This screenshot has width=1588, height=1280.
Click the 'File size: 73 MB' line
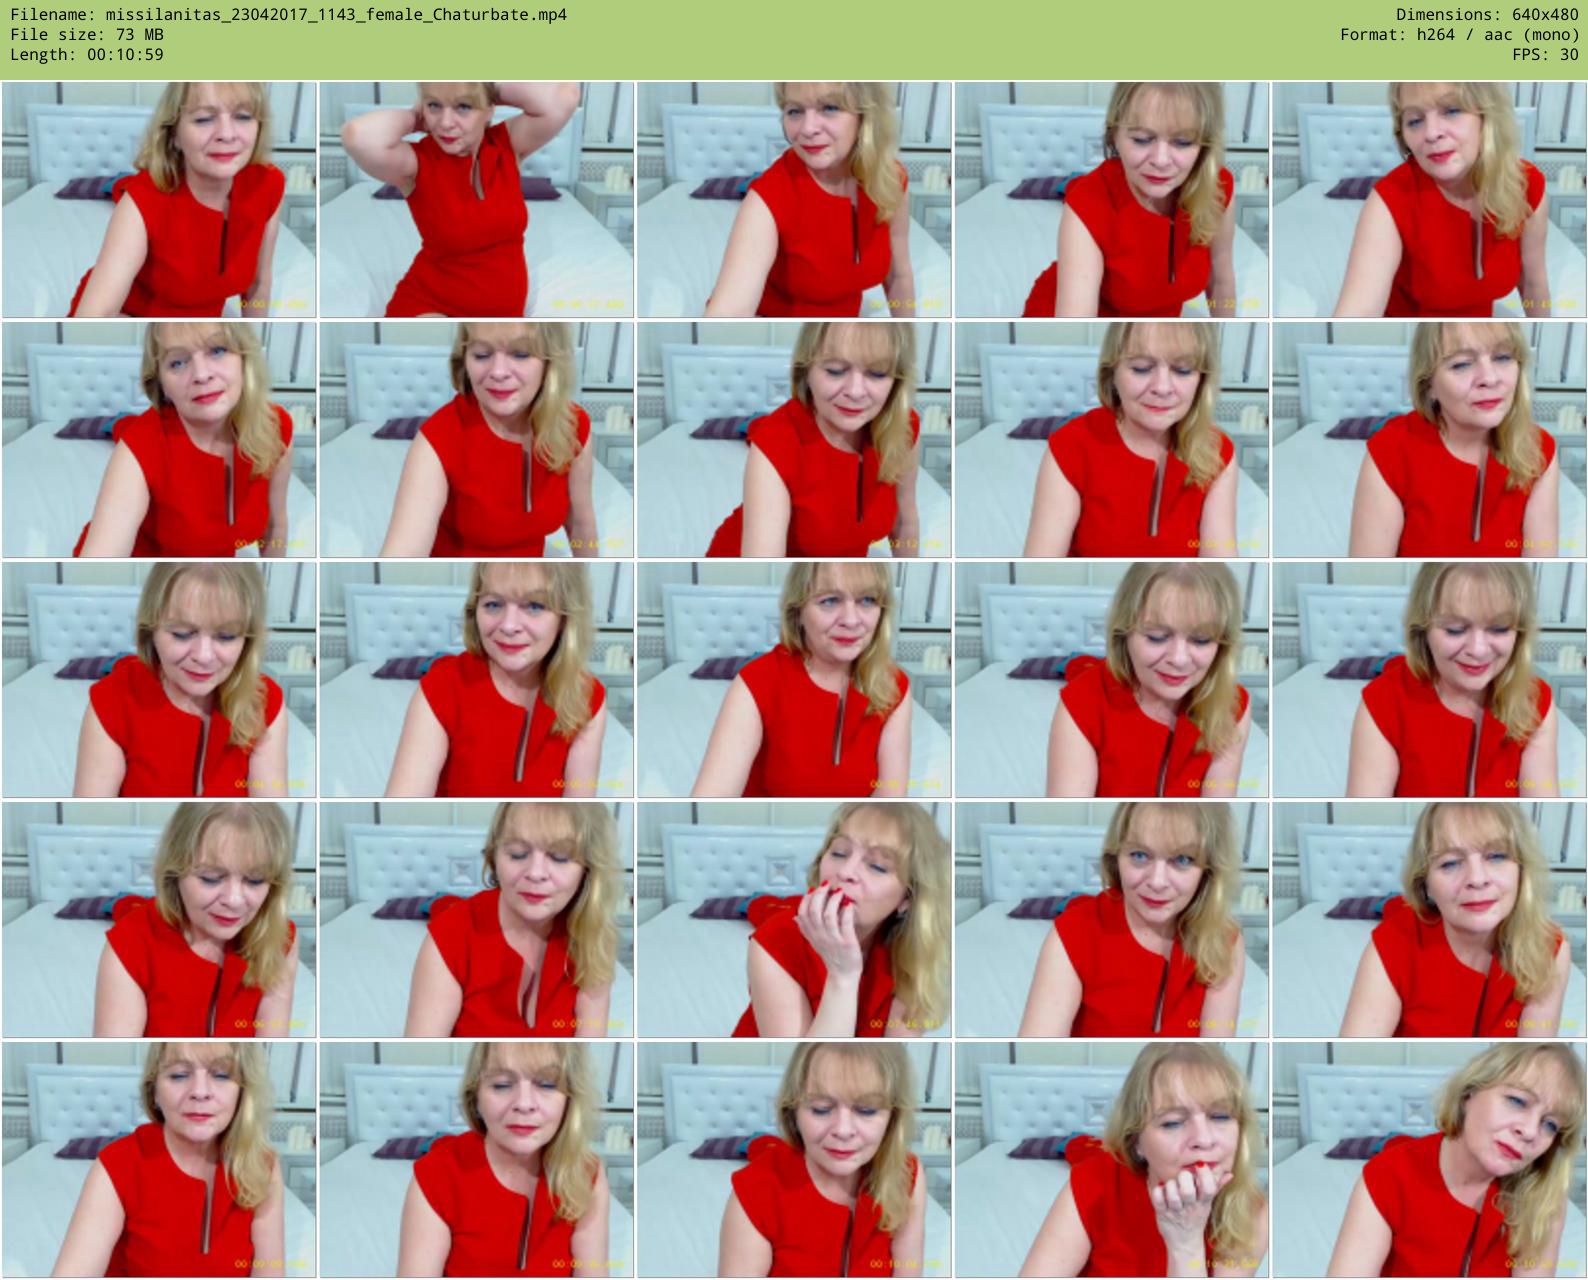pyautogui.click(x=87, y=35)
